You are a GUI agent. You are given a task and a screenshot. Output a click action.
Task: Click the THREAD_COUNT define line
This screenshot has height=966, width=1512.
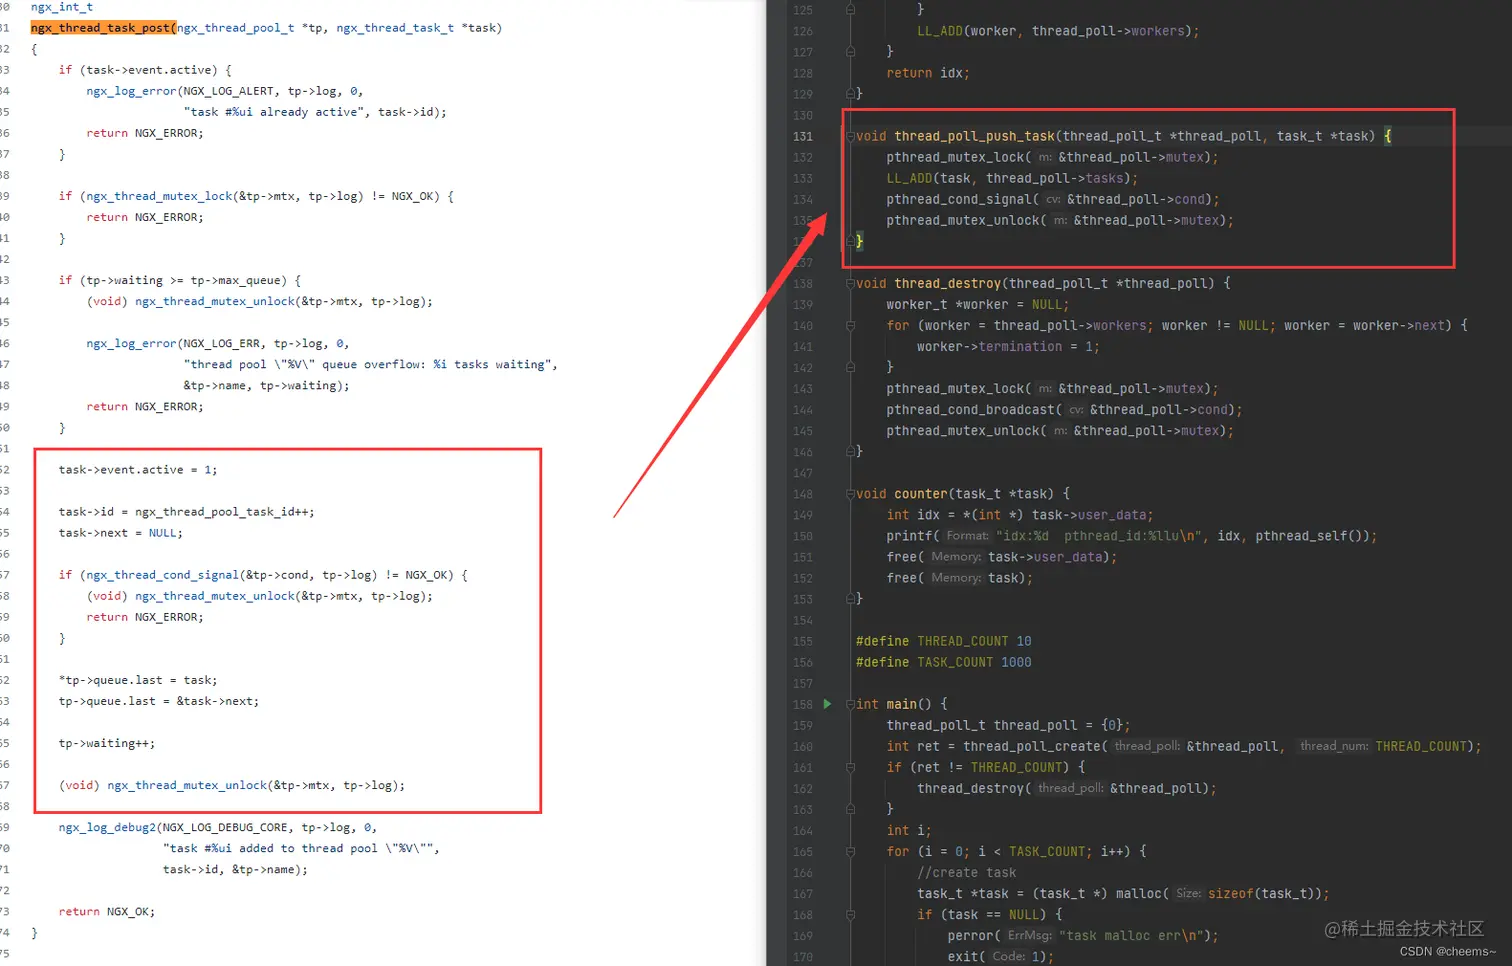943,641
